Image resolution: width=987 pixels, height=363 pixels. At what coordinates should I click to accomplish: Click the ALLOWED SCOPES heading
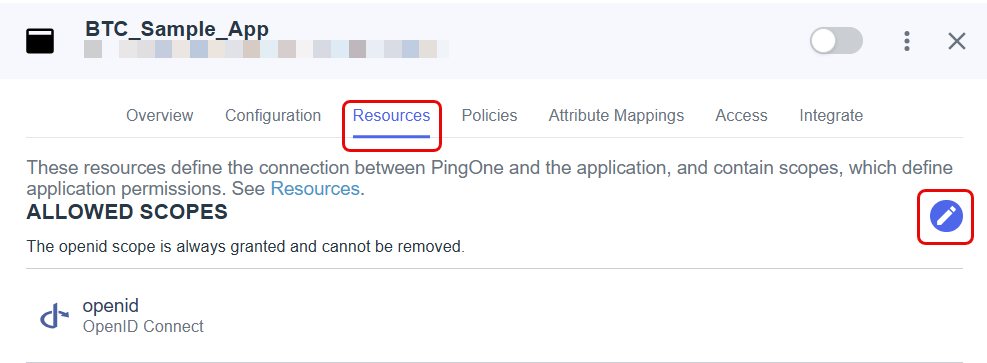127,213
